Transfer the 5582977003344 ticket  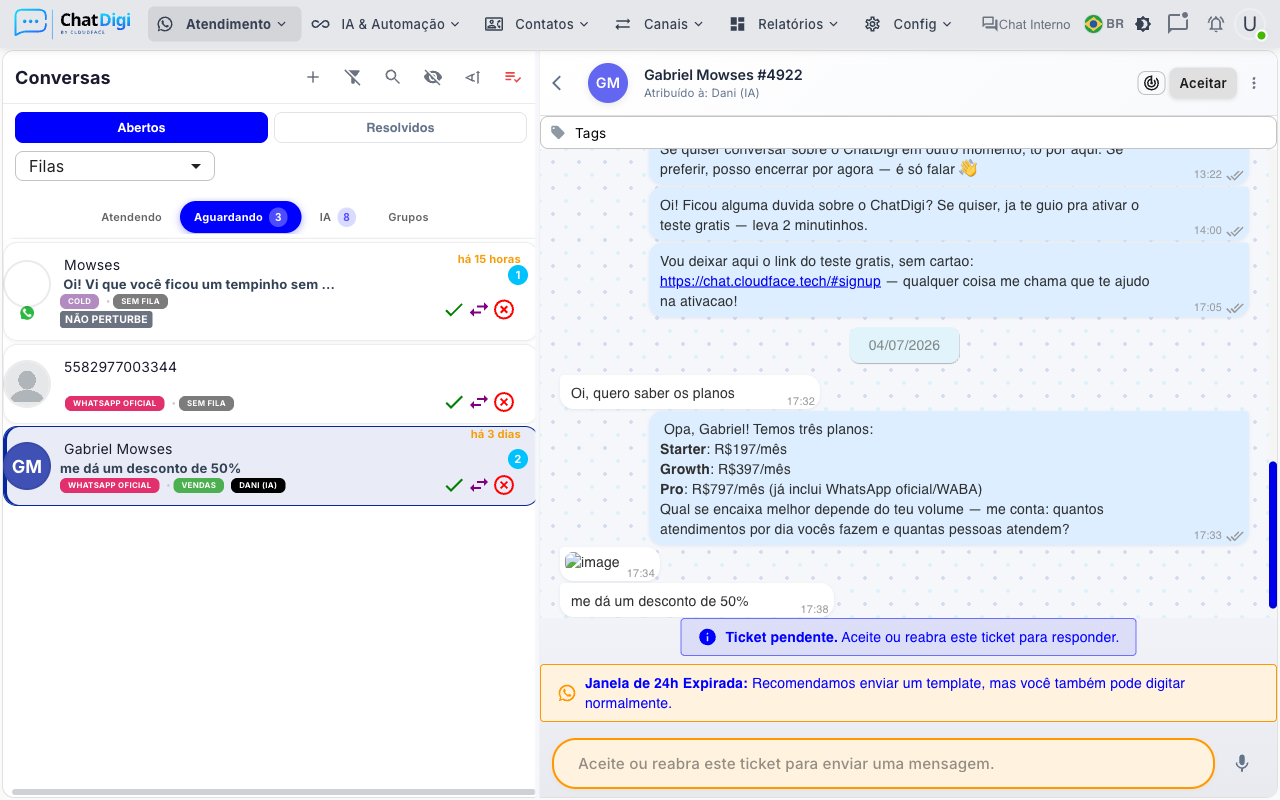[479, 402]
